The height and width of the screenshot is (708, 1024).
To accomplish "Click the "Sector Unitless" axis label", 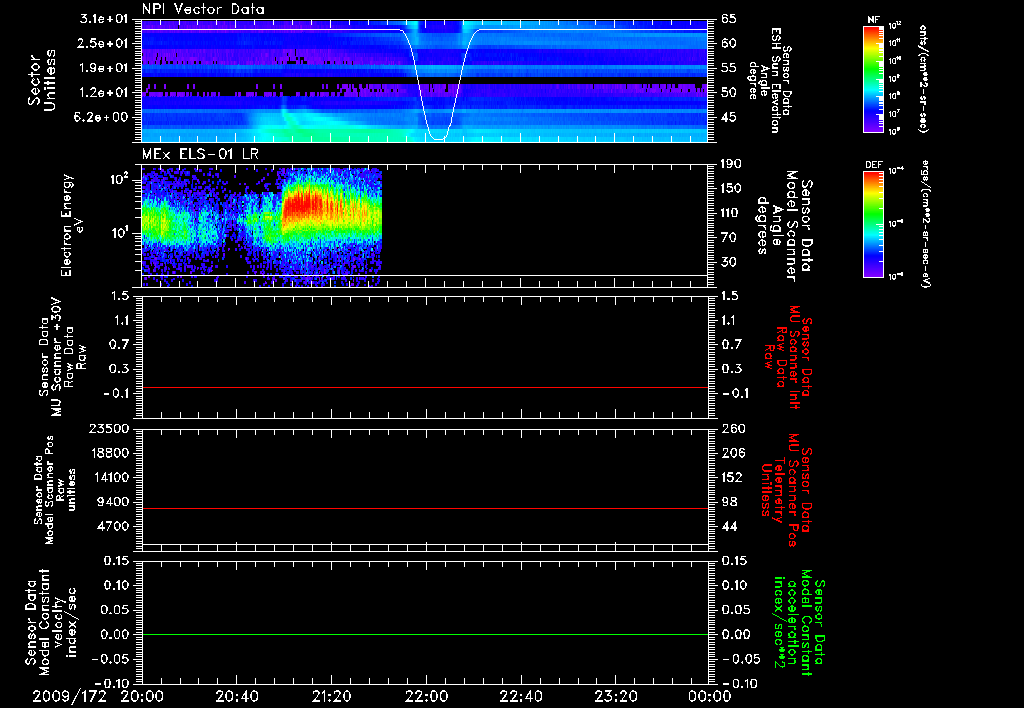I will tap(42, 80).
